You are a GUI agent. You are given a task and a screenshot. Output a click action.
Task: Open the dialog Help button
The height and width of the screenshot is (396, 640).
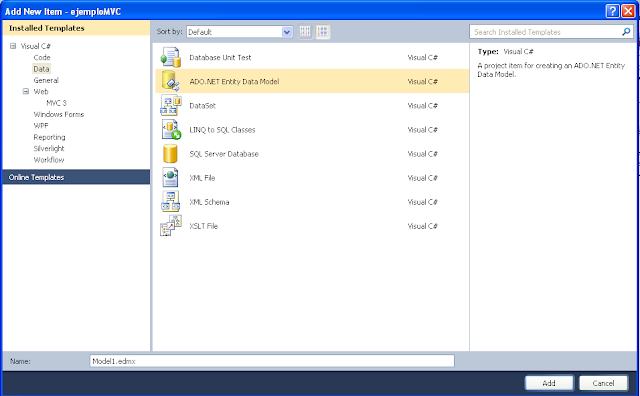612,11
